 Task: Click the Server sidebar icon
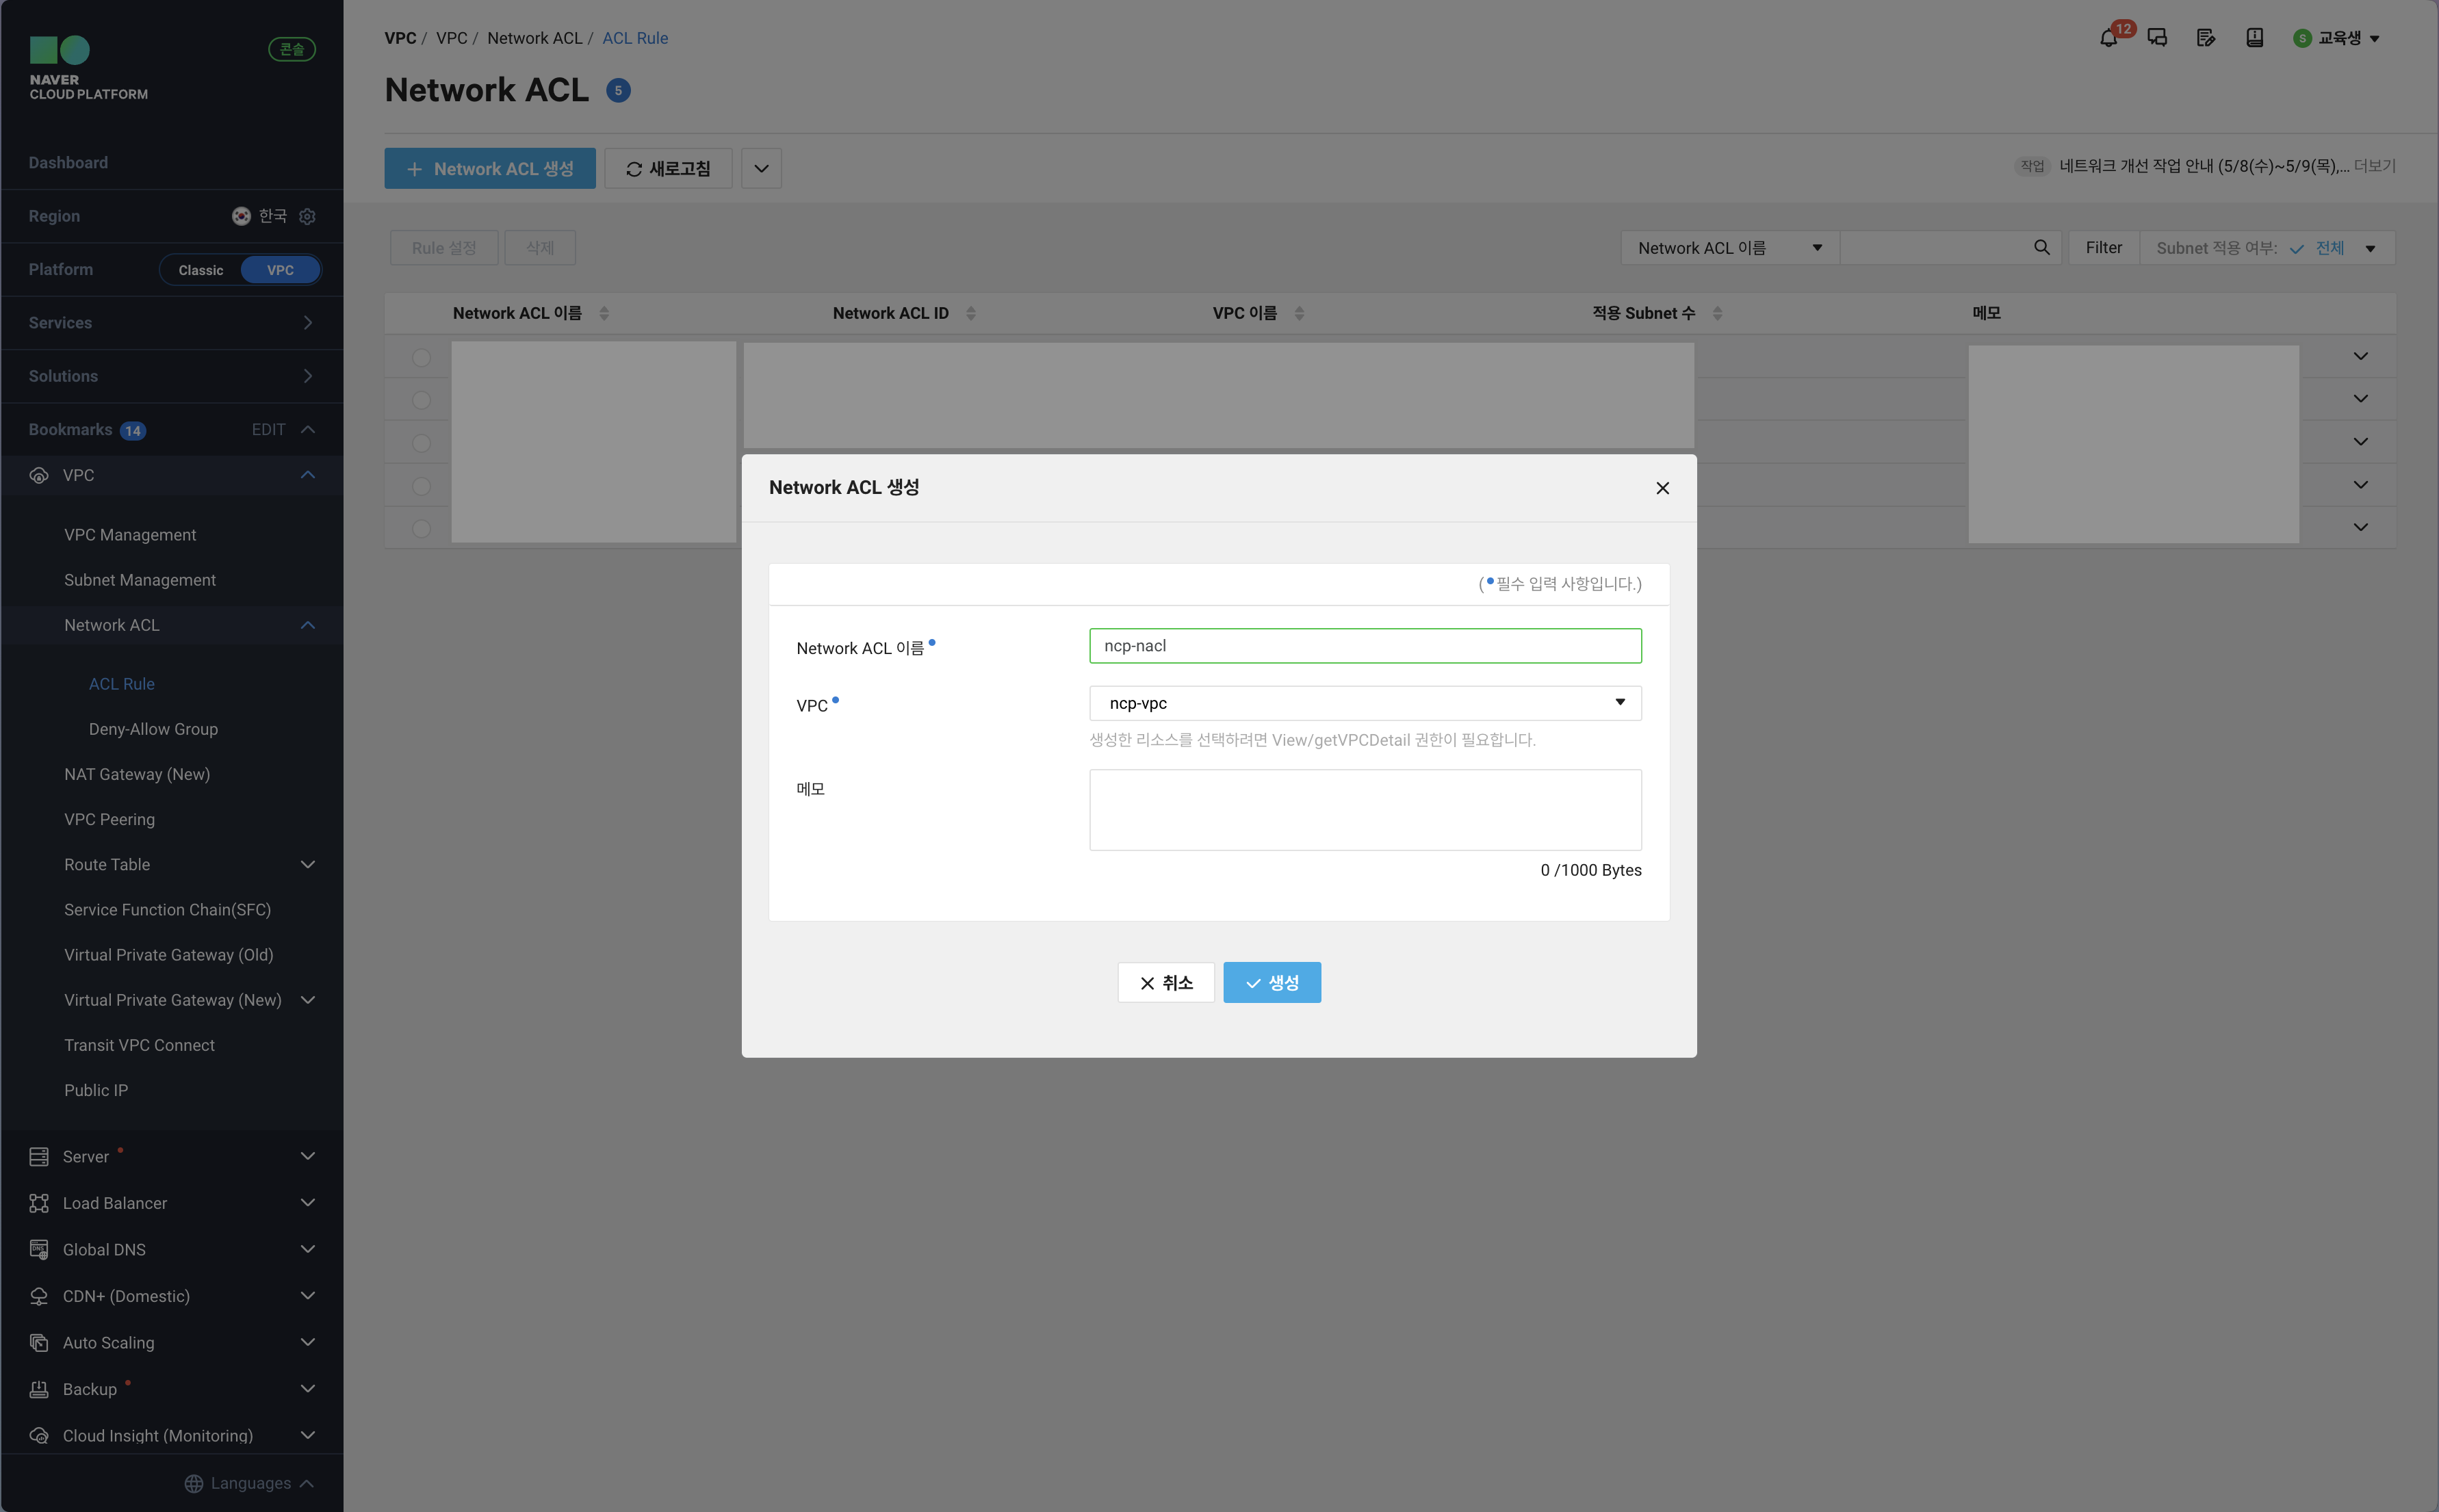point(39,1156)
